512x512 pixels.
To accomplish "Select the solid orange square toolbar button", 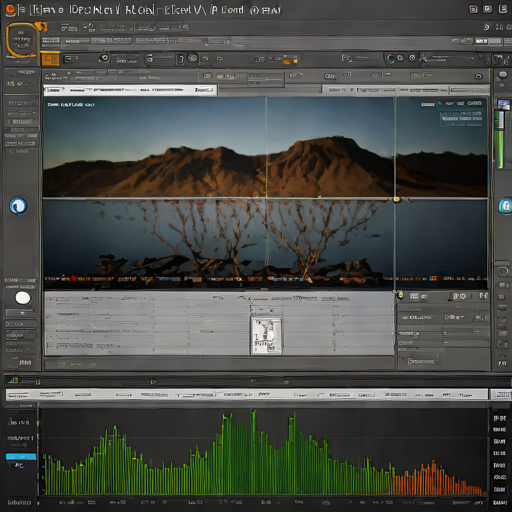I will tap(50, 59).
